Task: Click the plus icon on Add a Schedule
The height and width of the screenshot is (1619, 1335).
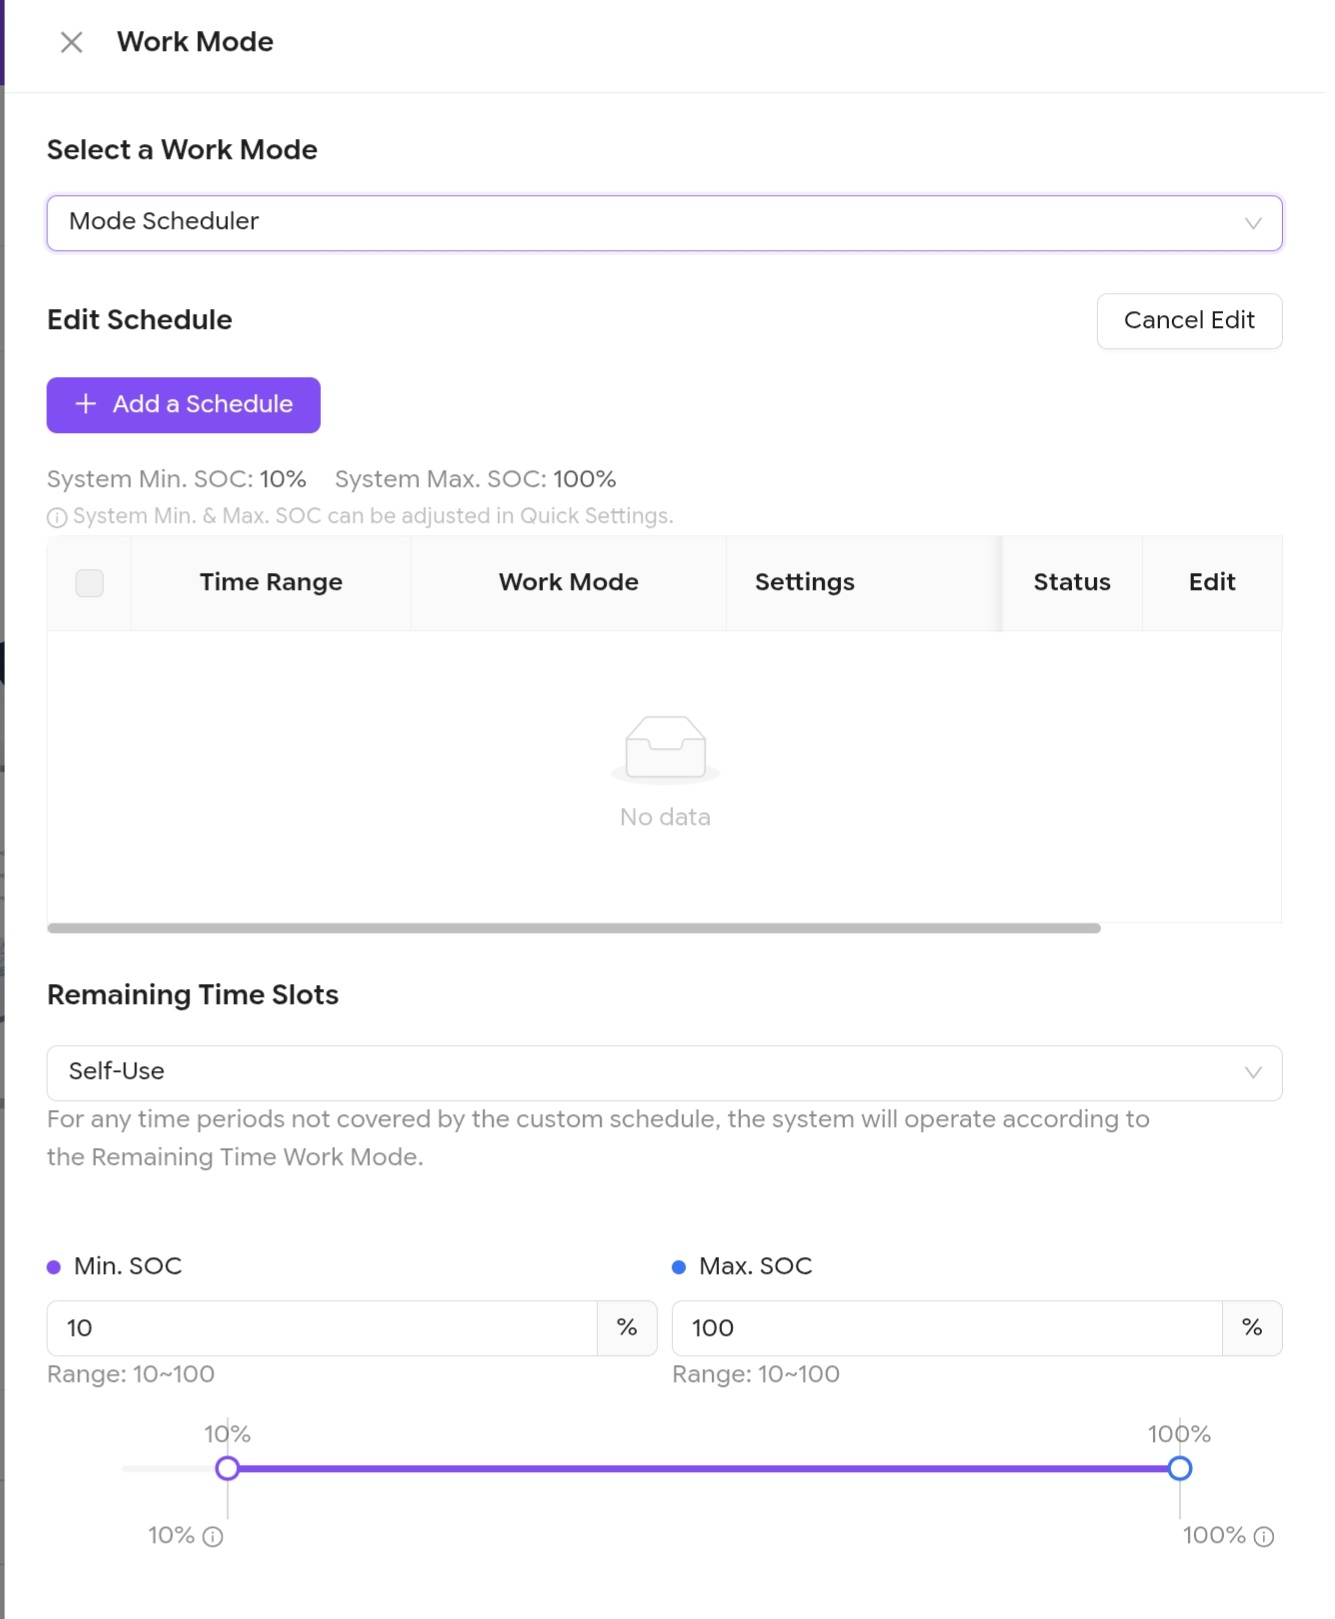Action: 86,404
